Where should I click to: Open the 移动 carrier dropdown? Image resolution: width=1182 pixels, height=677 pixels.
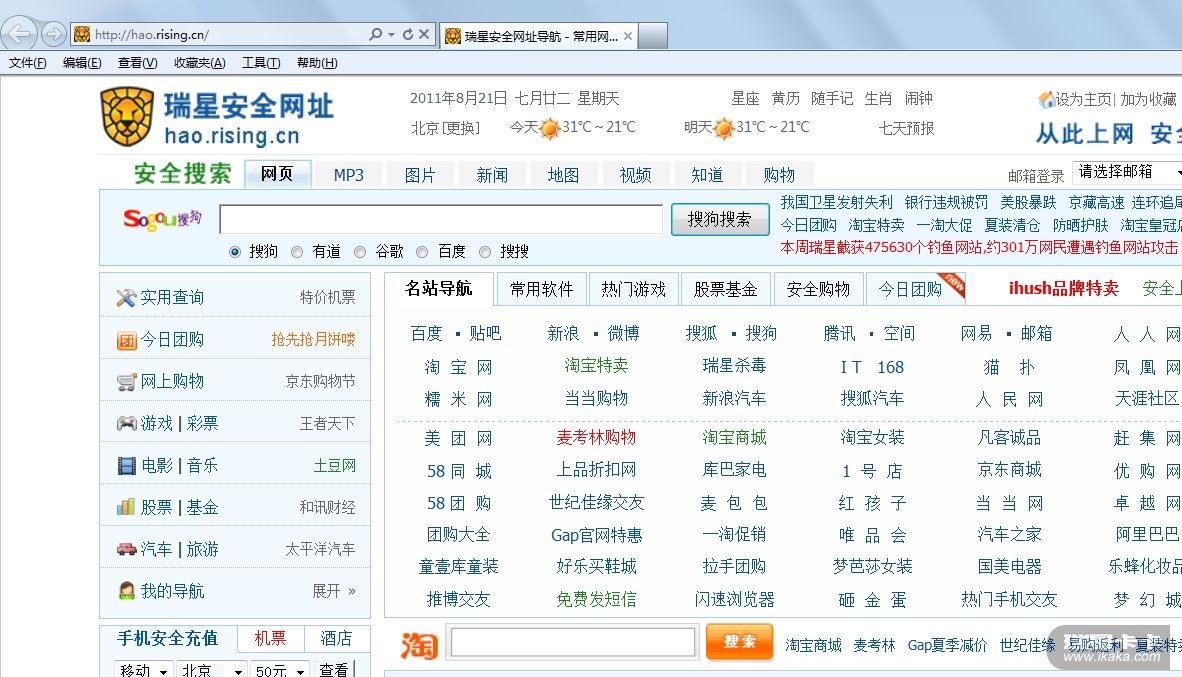click(x=144, y=669)
